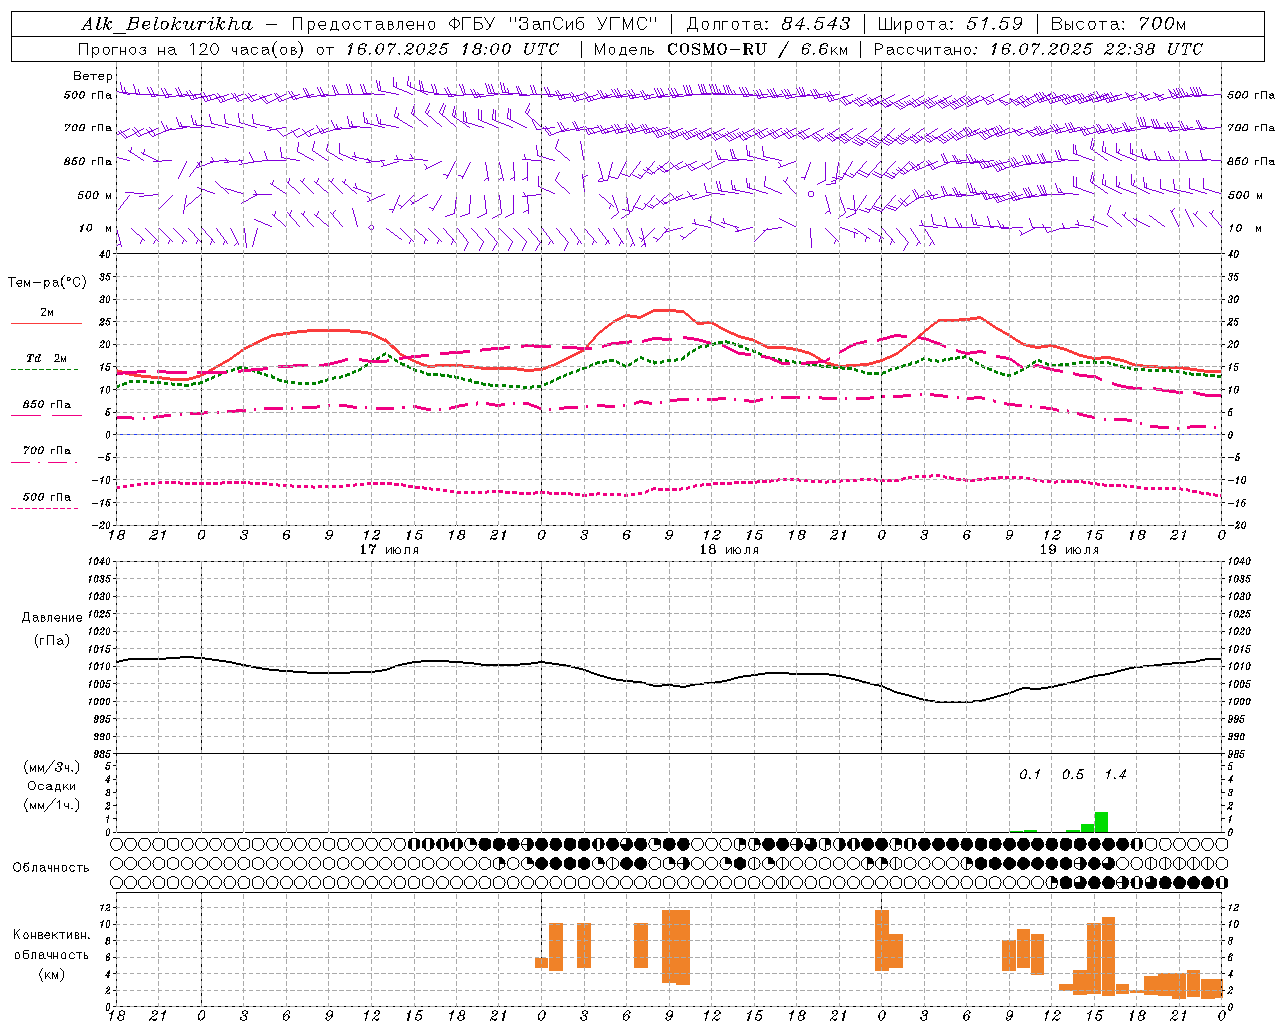The width and height of the screenshot is (1280, 1024).
Task: Click the 17 июля date label
Action: (388, 550)
